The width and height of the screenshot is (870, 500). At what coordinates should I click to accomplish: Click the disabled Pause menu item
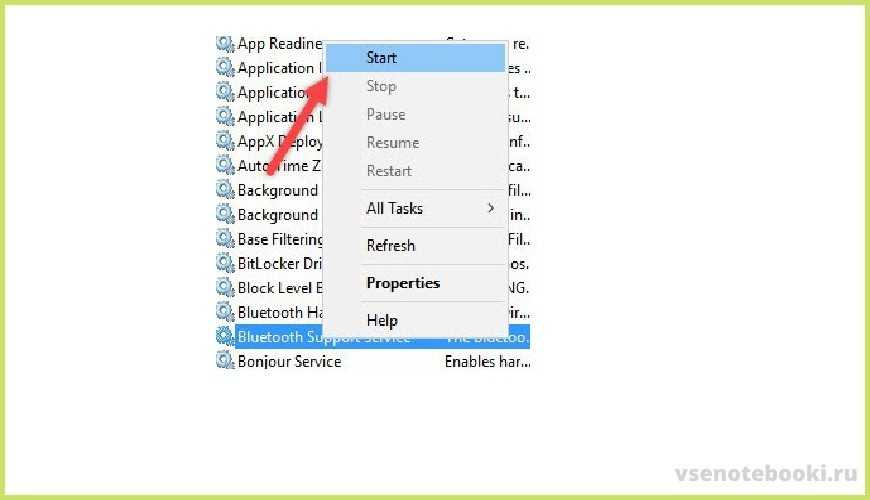pyautogui.click(x=385, y=115)
